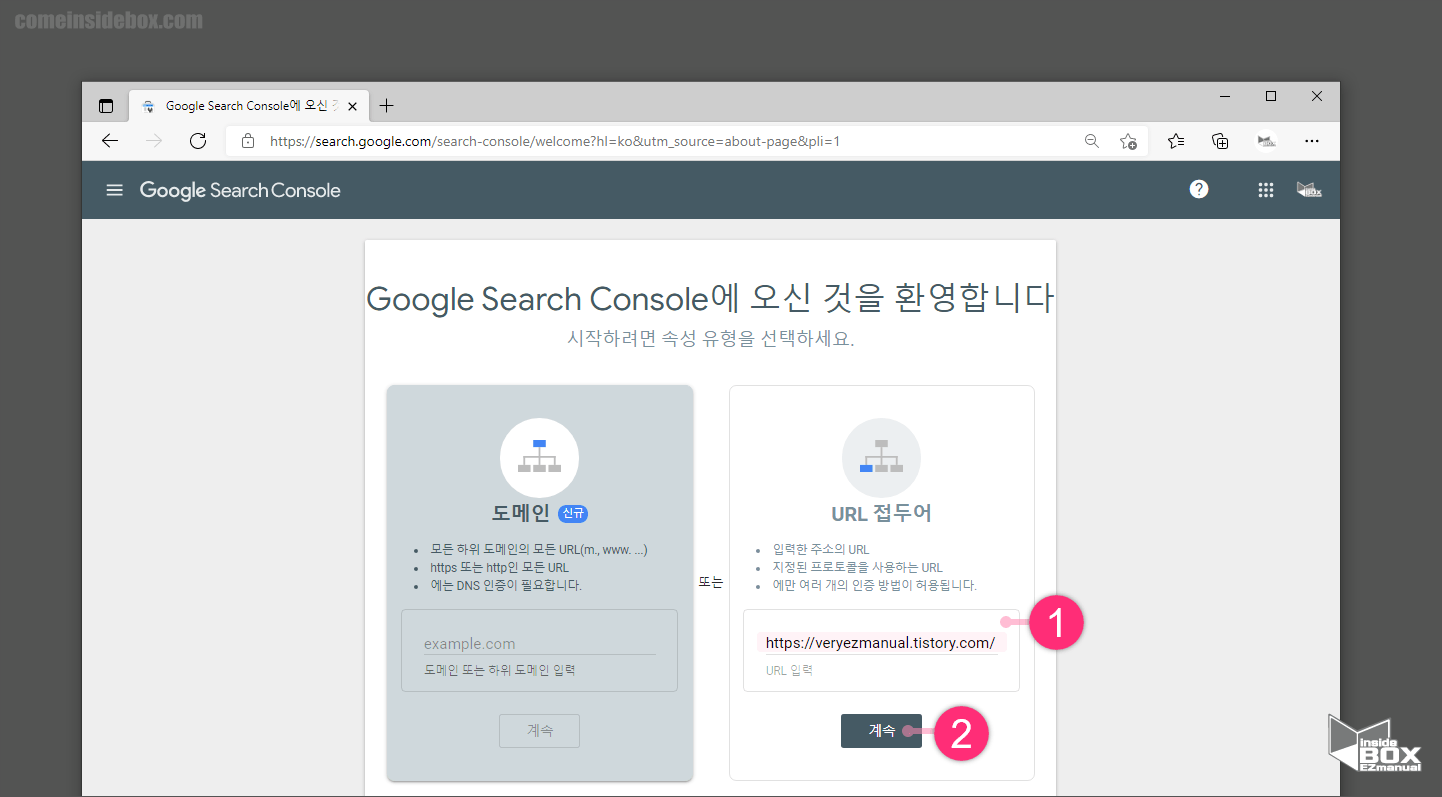Click the site lock icon in address bar
Image resolution: width=1442 pixels, height=797 pixels.
pos(248,141)
